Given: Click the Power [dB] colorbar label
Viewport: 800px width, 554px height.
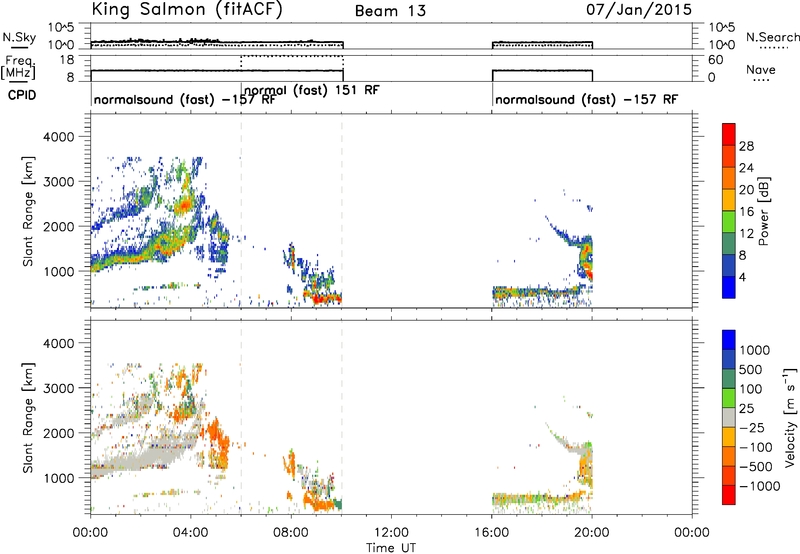Looking at the screenshot, I should tap(763, 211).
